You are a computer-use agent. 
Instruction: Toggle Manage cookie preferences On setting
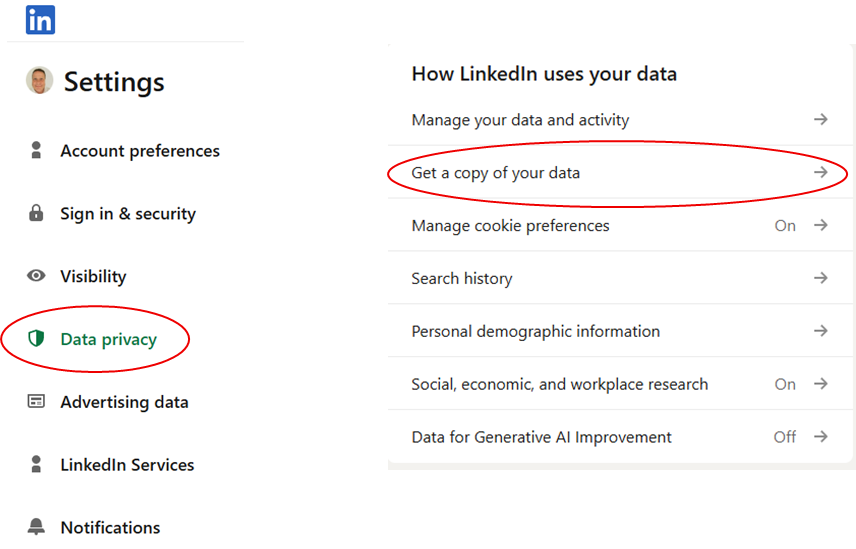(785, 226)
